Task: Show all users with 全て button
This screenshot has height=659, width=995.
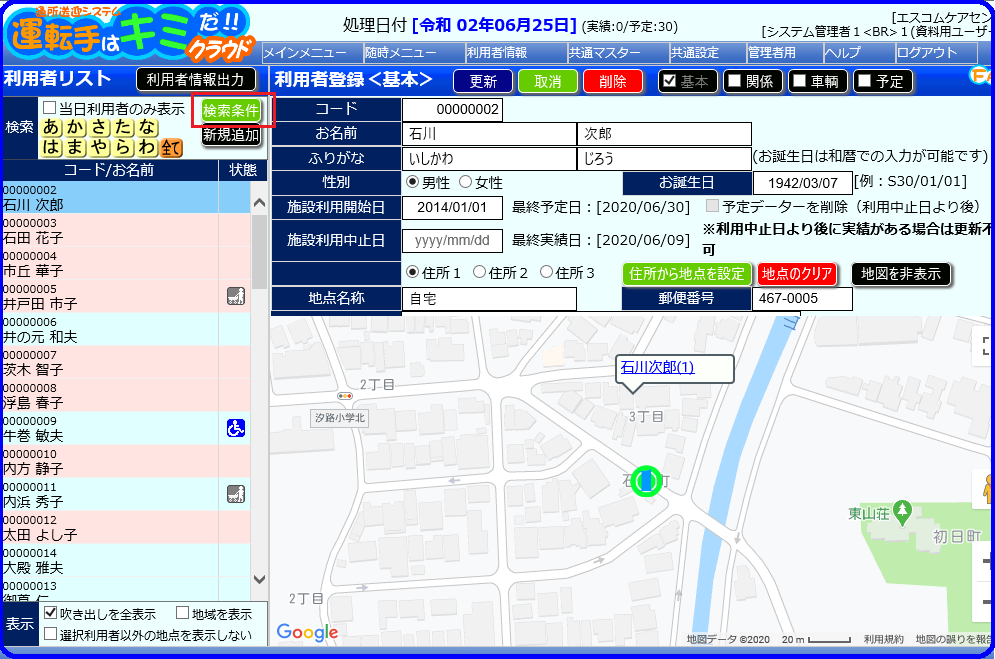Action: 171,148
